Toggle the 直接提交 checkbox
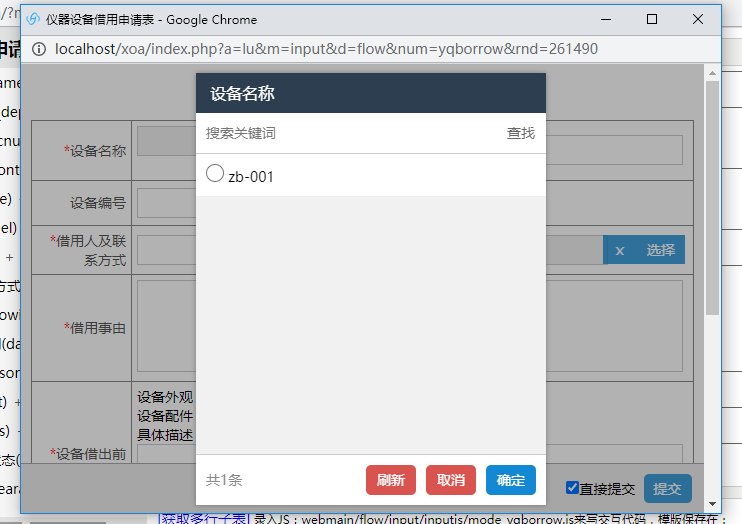Screen dimensions: 742x524 pyautogui.click(x=573, y=488)
